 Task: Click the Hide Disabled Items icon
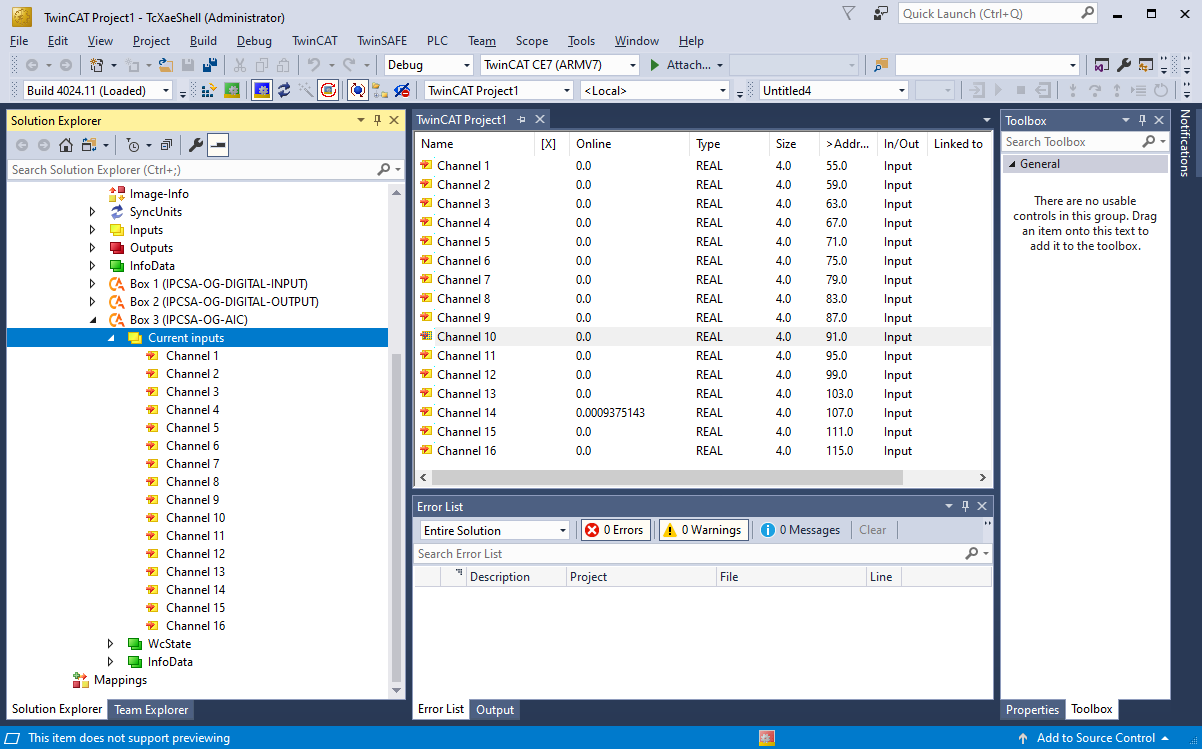point(402,90)
